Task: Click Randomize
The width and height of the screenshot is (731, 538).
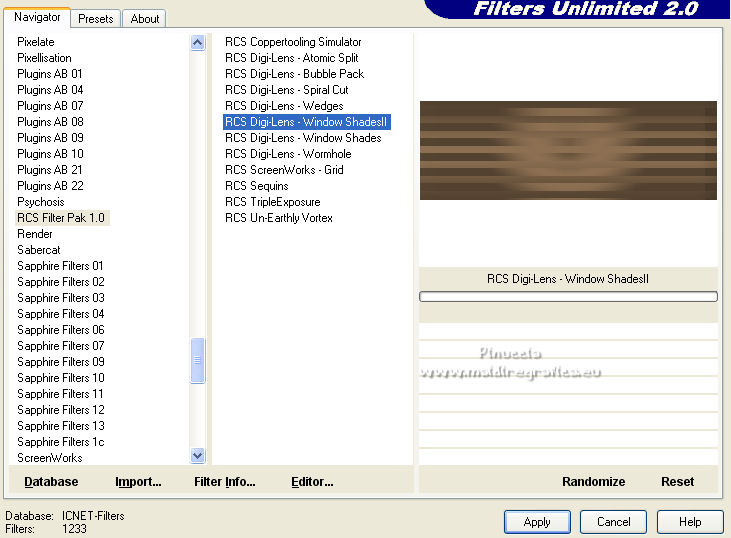Action: (593, 482)
